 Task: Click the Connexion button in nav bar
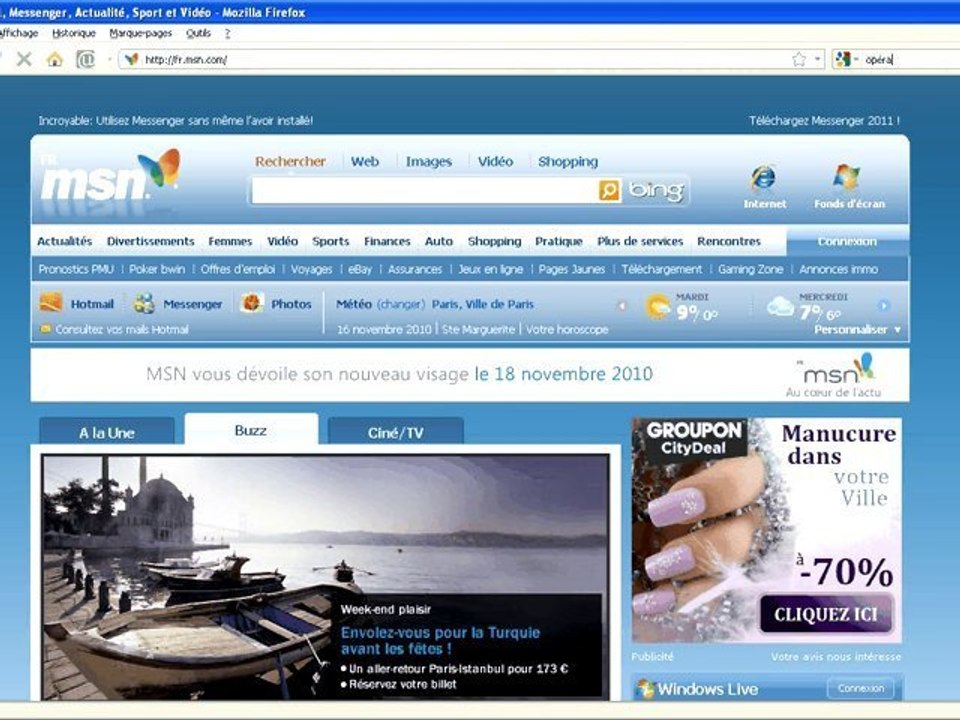(x=847, y=241)
